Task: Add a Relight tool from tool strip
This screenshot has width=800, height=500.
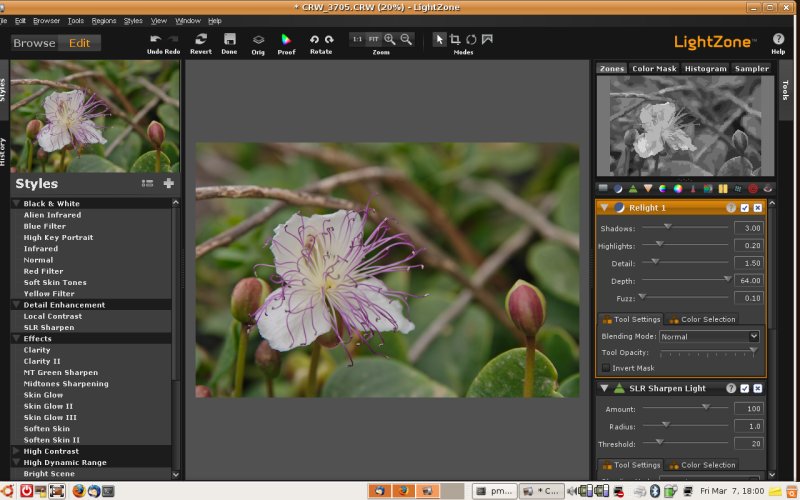Action: pos(618,188)
